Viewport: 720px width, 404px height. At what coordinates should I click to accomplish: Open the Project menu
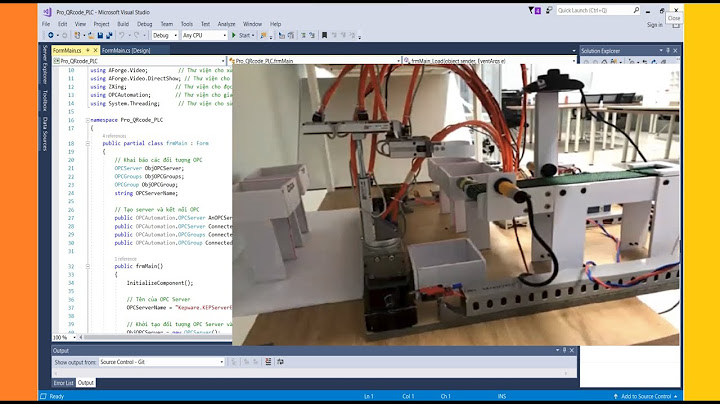101,24
